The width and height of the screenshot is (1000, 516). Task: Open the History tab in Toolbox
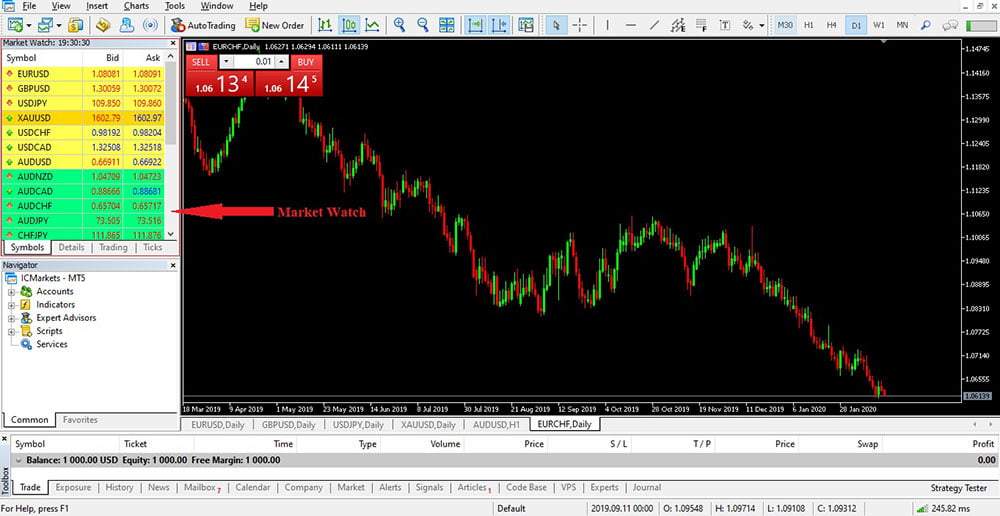(x=119, y=487)
